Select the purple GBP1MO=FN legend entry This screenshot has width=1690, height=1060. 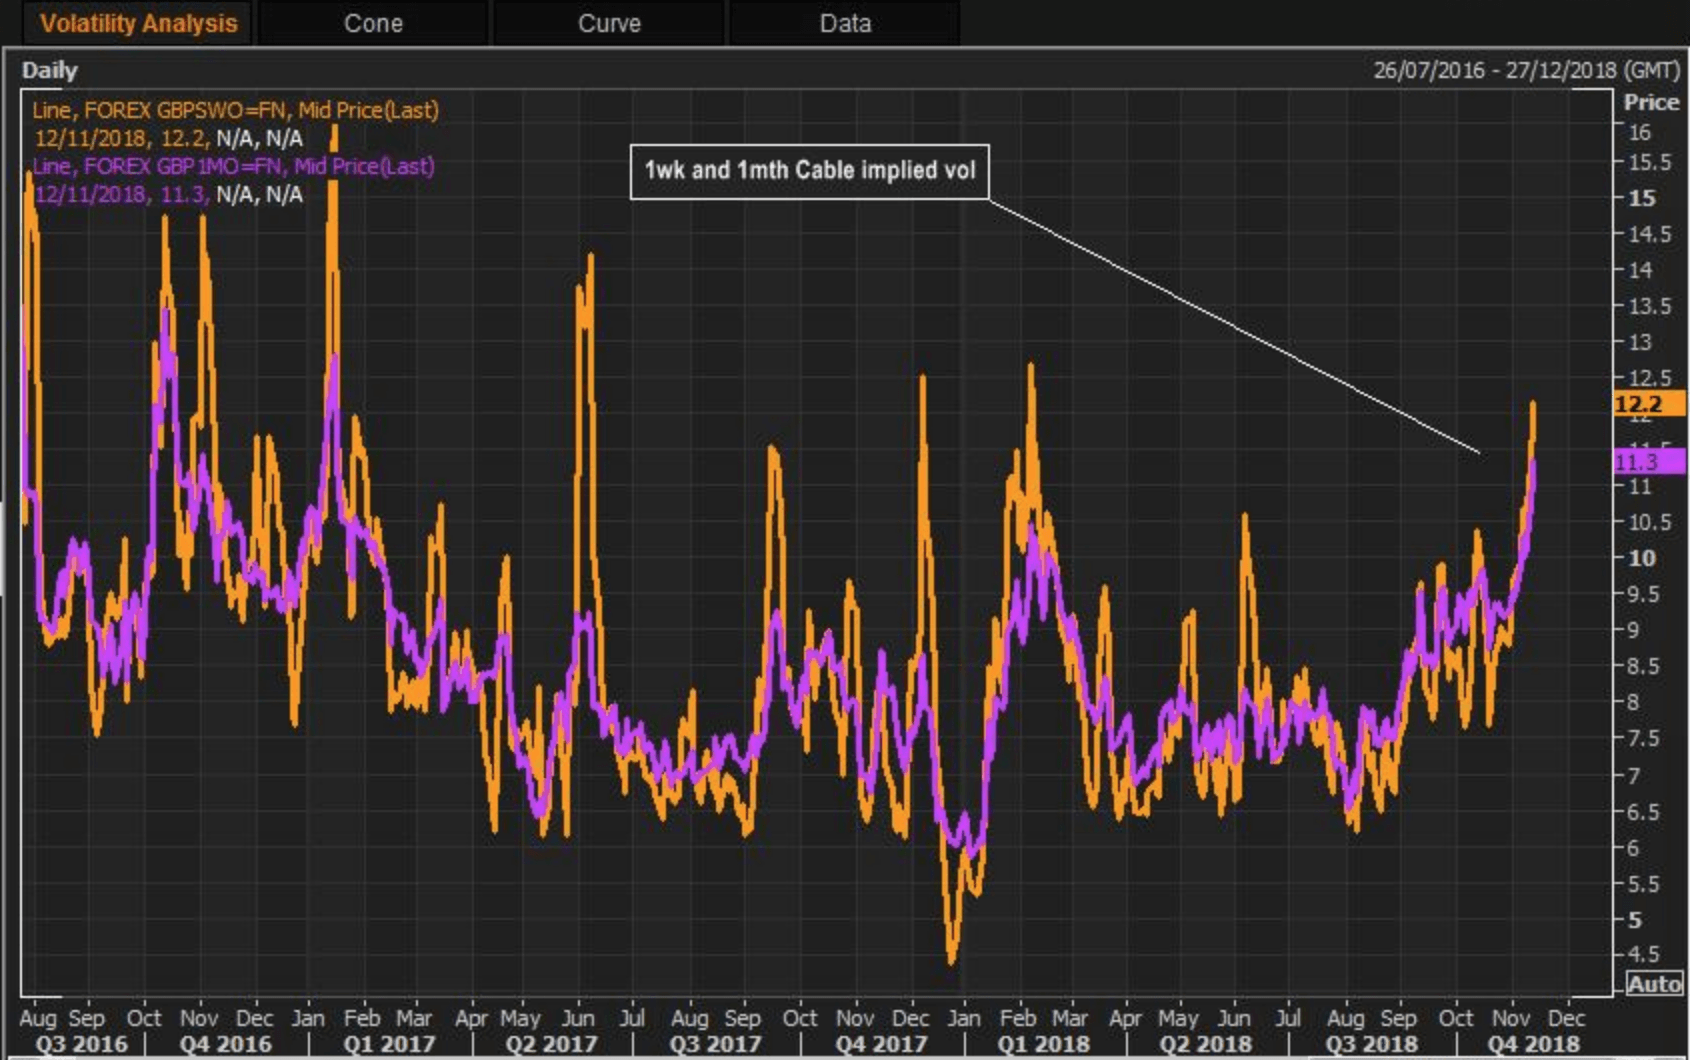pyautogui.click(x=233, y=166)
